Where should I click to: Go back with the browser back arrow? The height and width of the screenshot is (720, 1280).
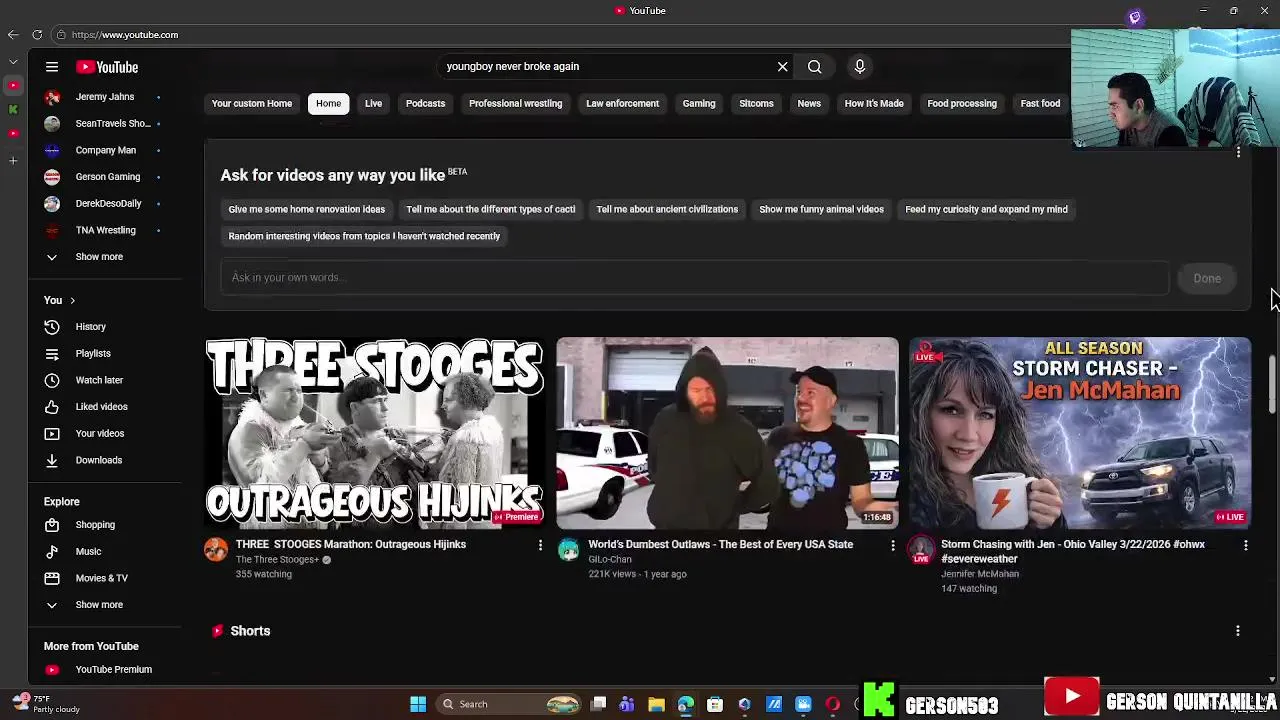coord(13,35)
